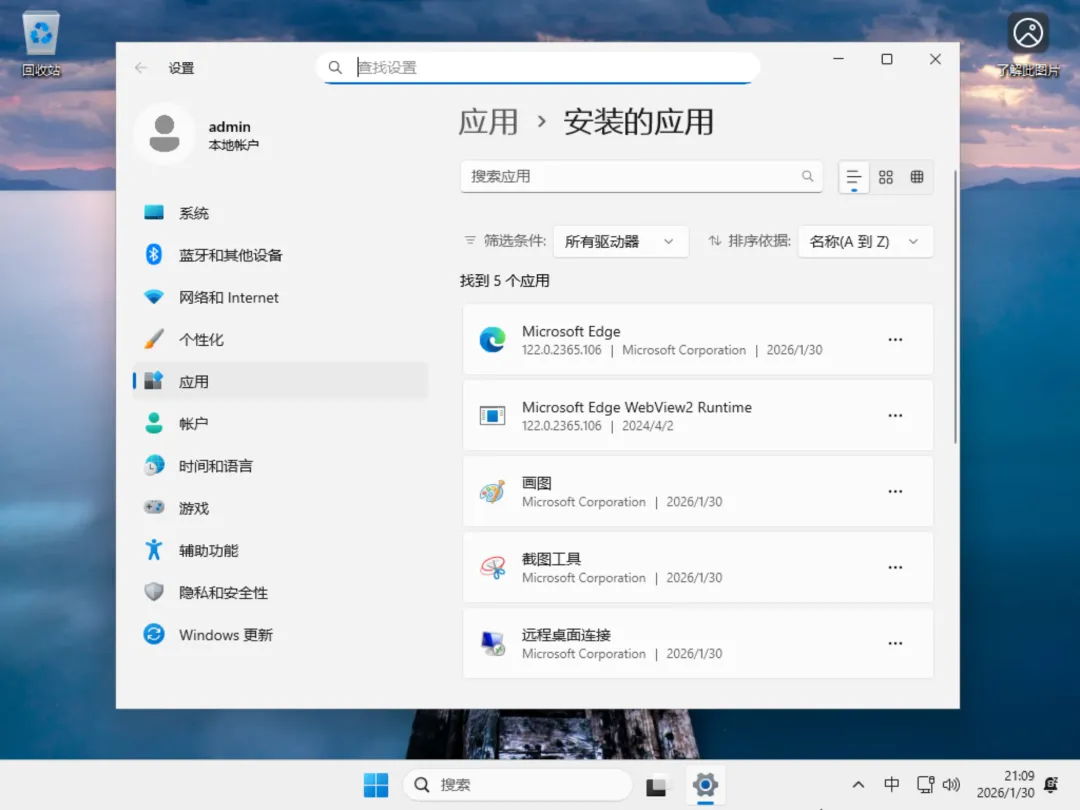Click the paintbrush personalization icon
Viewport: 1080px width, 810px height.
[154, 339]
